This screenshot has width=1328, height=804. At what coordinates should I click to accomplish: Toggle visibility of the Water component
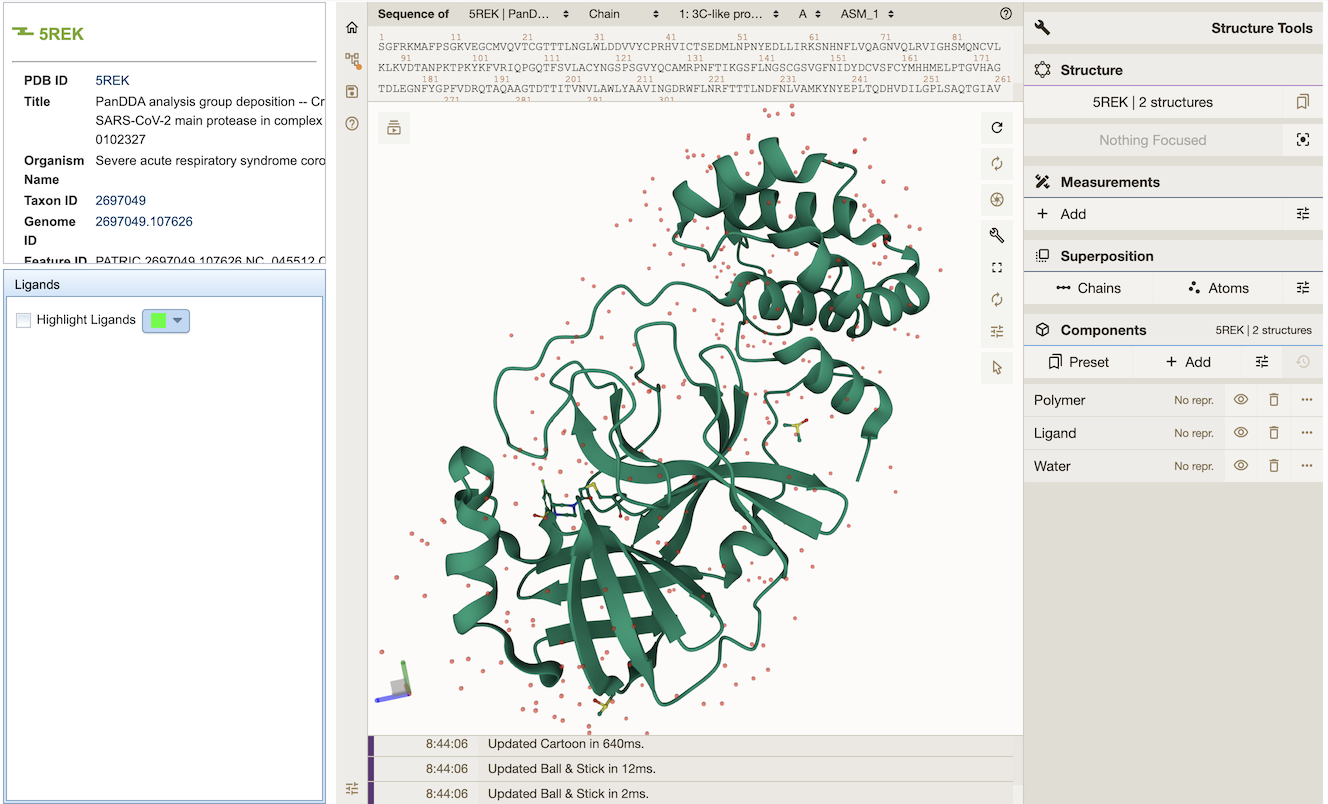(1241, 466)
